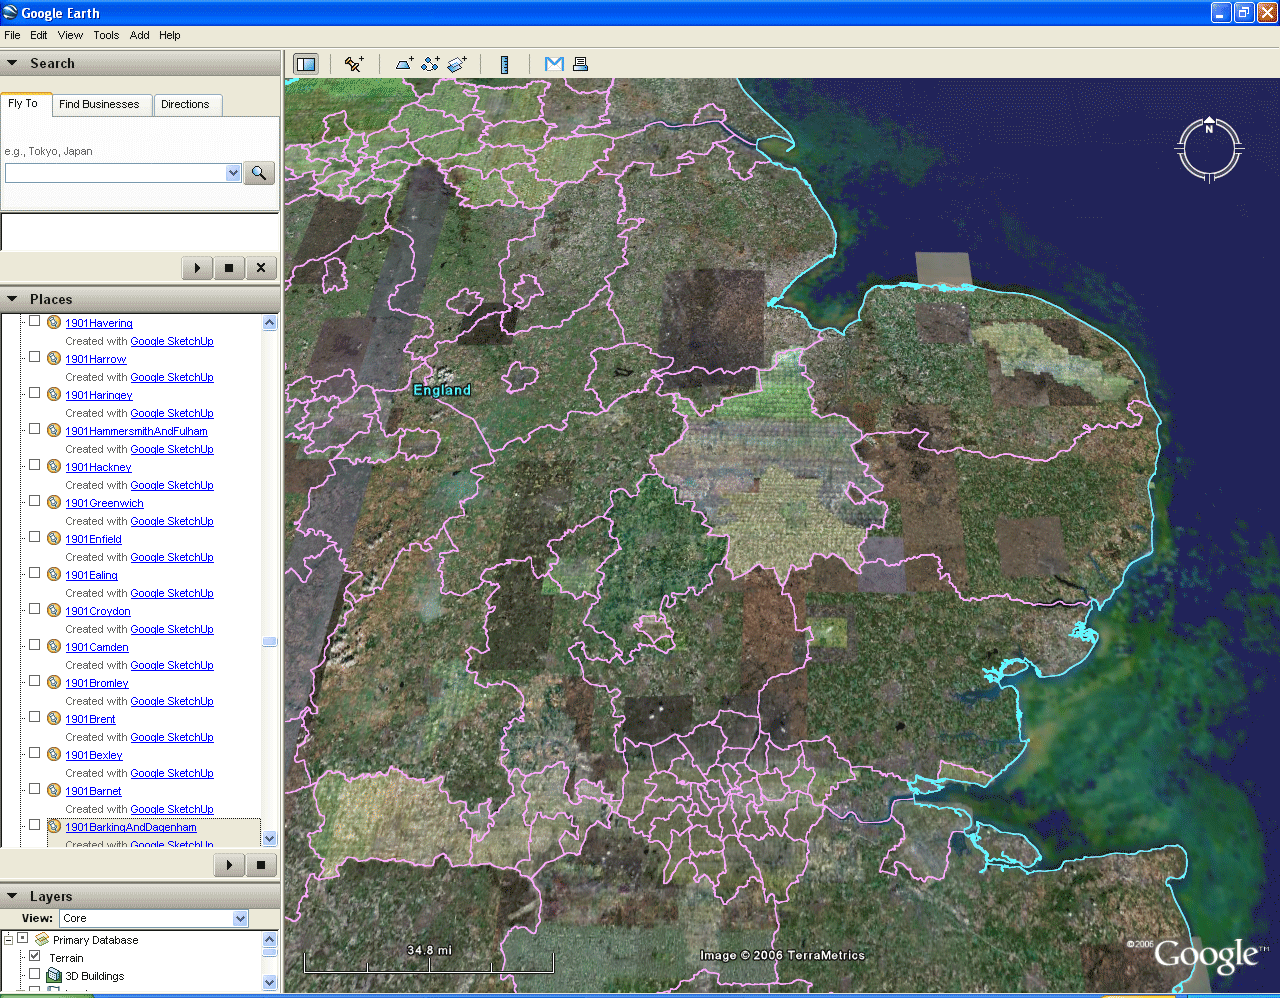Enable the 3D Buildings layer checkbox
The height and width of the screenshot is (998, 1280).
(x=34, y=974)
